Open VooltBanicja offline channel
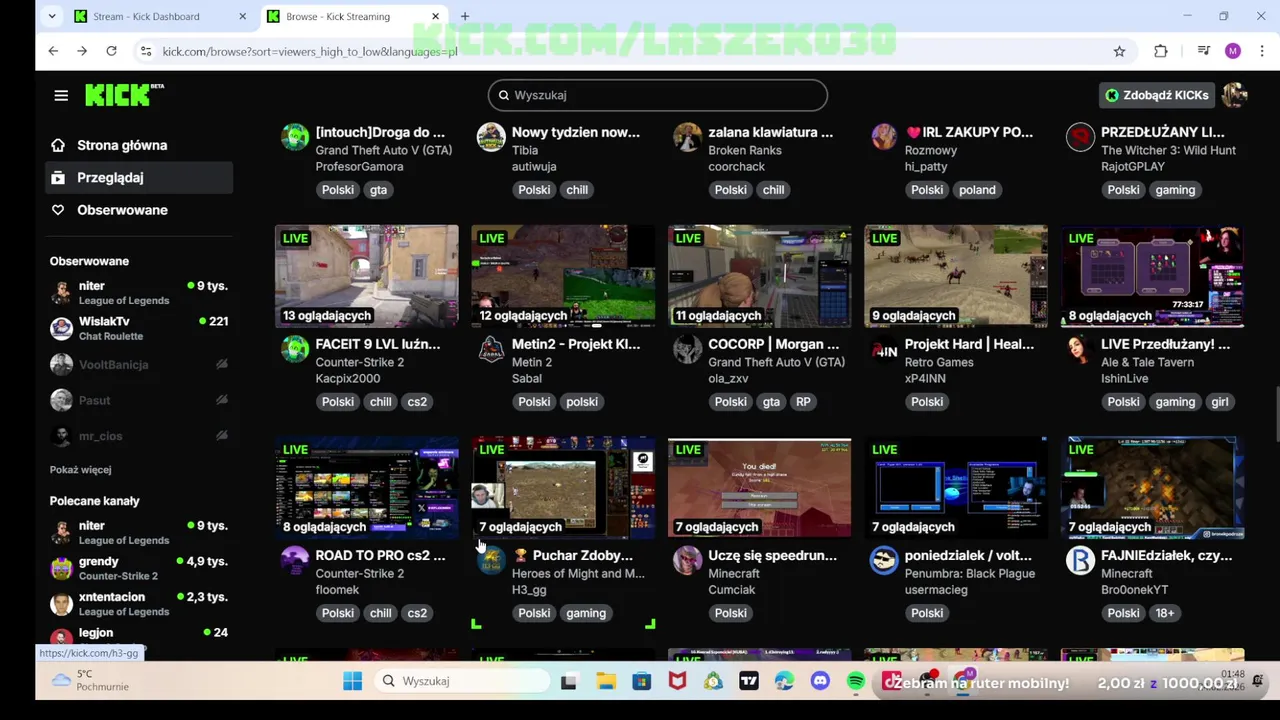Viewport: 1280px width, 720px height. (x=140, y=364)
